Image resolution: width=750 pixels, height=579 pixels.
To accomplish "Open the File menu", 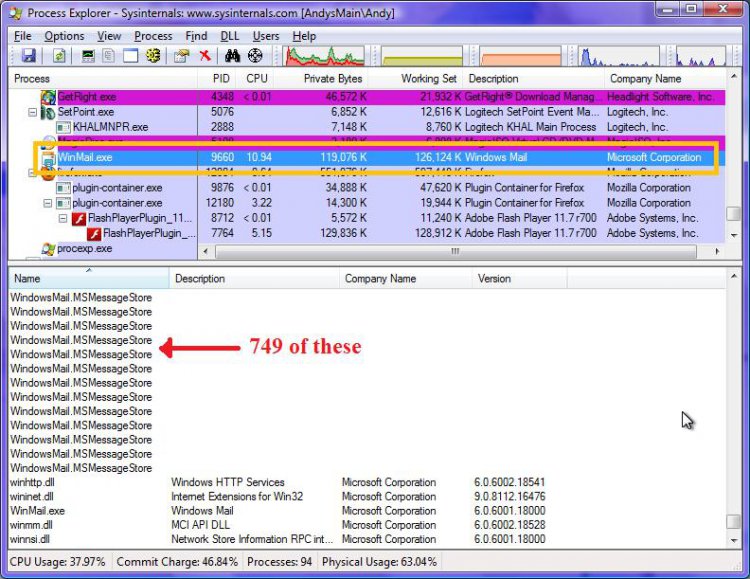I will [x=22, y=36].
